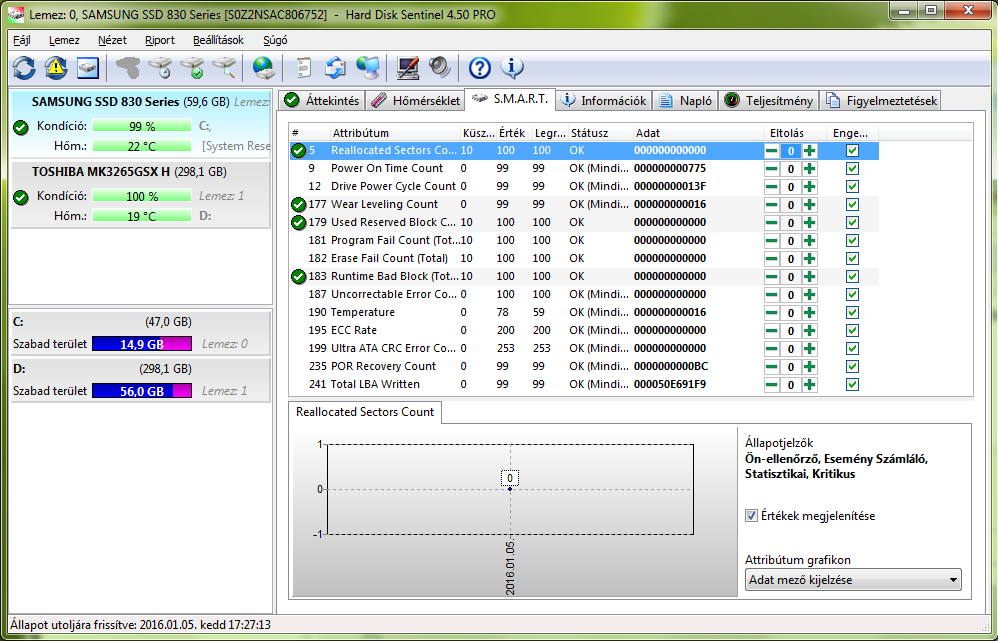Toggle the enable checkbox for Wear Leveling Count

pos(852,204)
